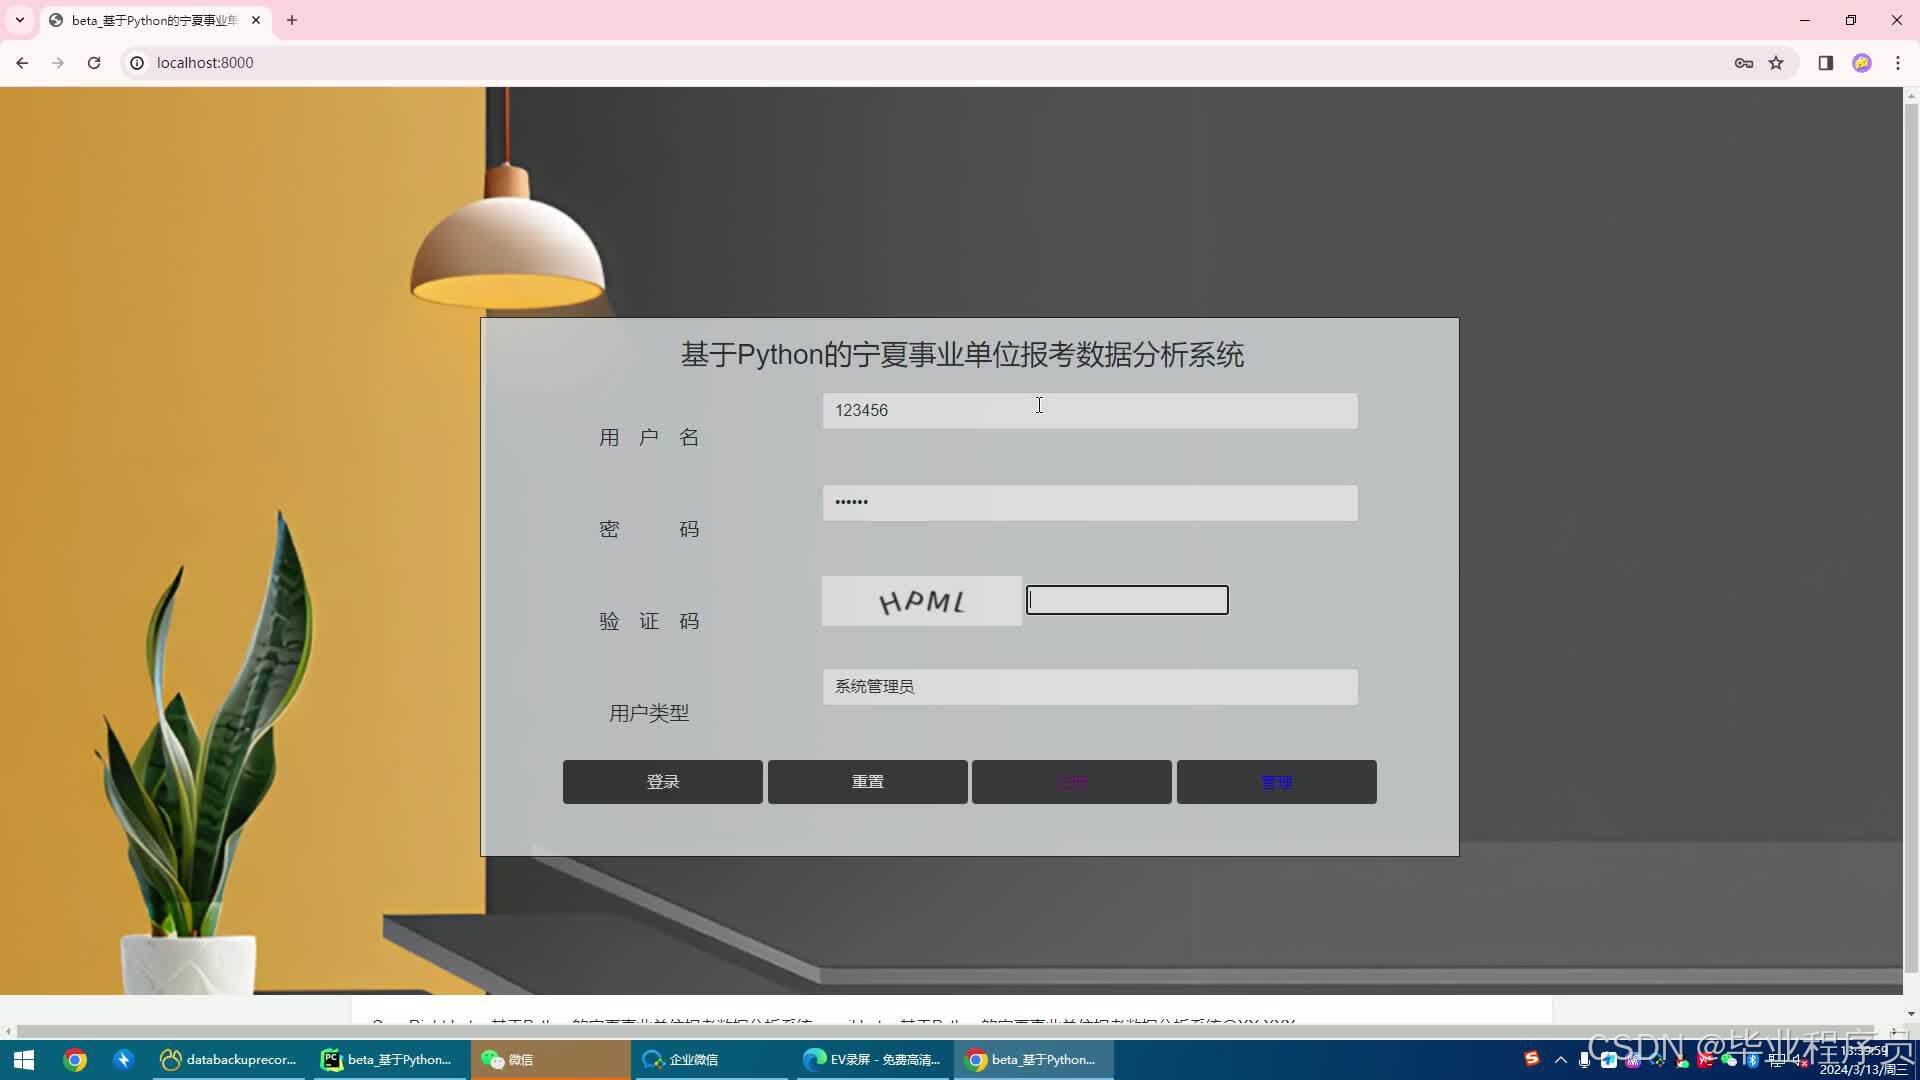Open the 用户类型 selector showing 系统管理员
Screen dimensions: 1920x1080
pyautogui.click(x=1089, y=687)
